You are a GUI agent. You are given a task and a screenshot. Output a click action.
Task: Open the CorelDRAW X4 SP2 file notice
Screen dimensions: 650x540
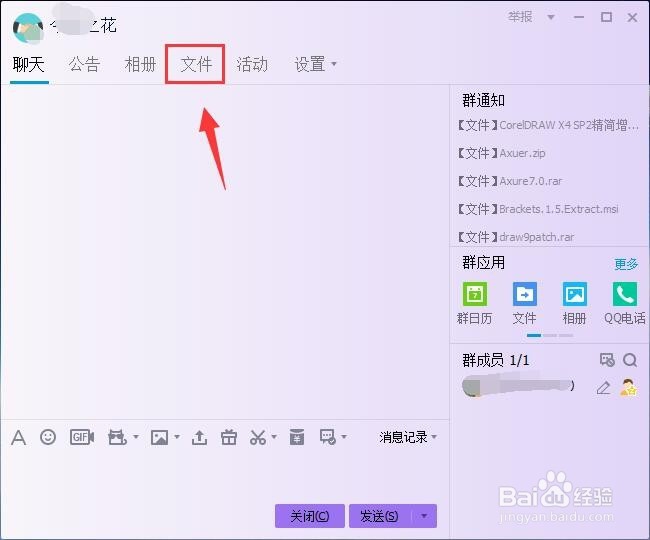pyautogui.click(x=548, y=125)
